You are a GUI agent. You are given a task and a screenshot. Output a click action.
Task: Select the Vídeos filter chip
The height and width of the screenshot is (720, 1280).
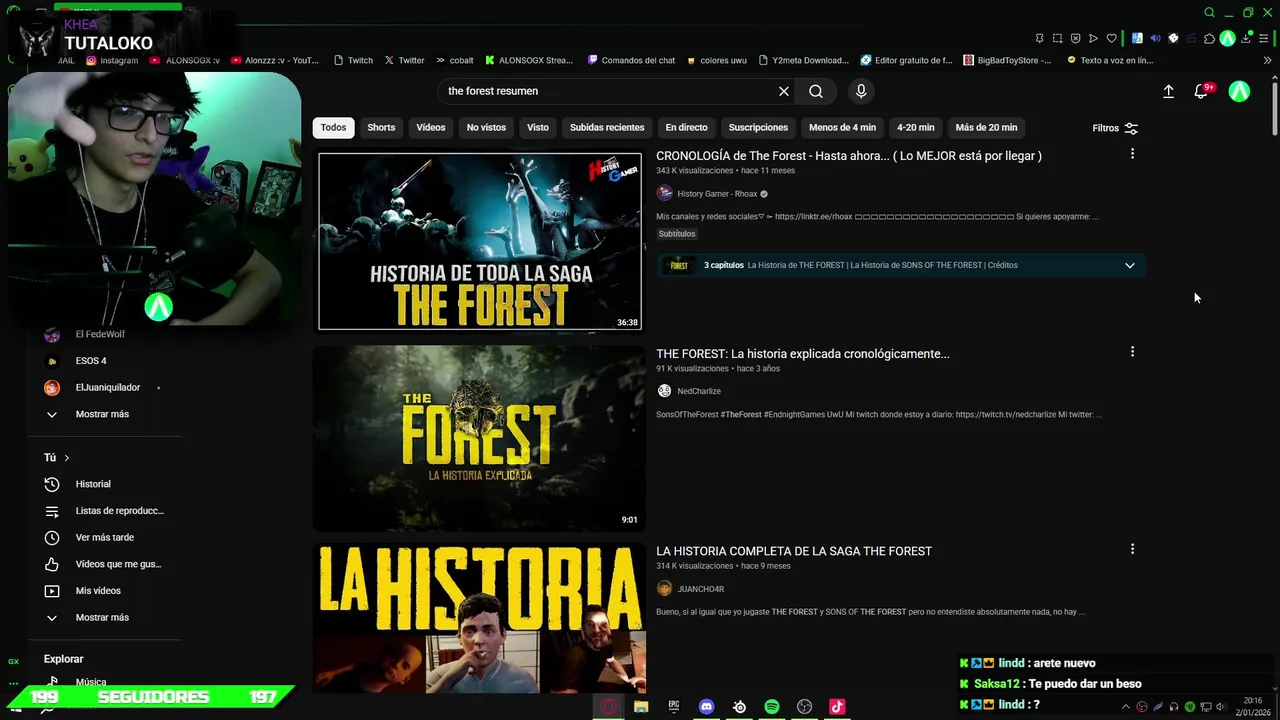tap(431, 128)
